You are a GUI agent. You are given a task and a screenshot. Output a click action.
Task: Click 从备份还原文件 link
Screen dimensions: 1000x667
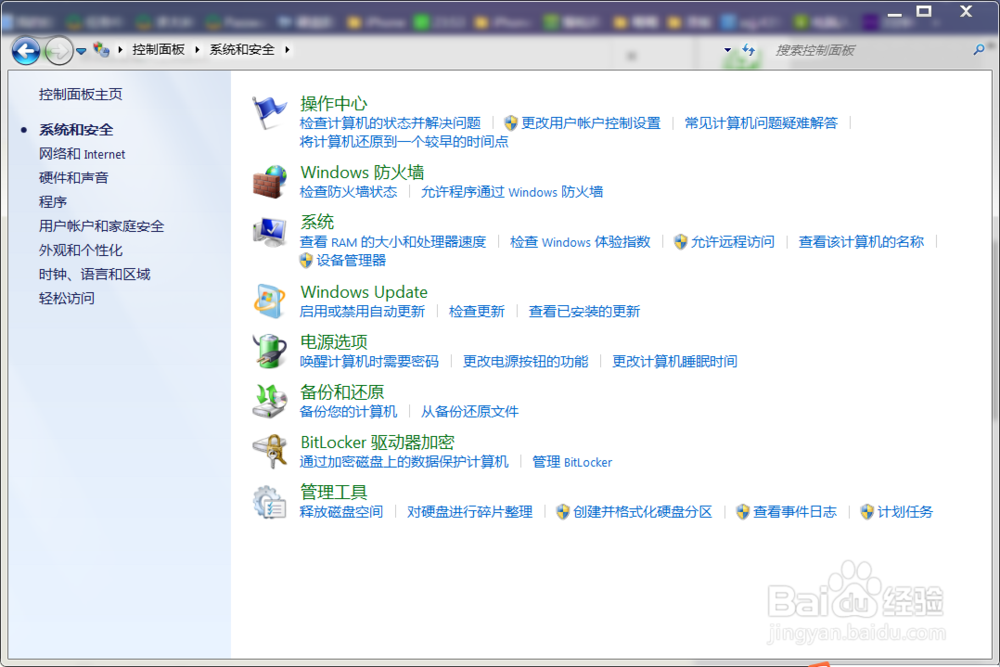click(469, 411)
